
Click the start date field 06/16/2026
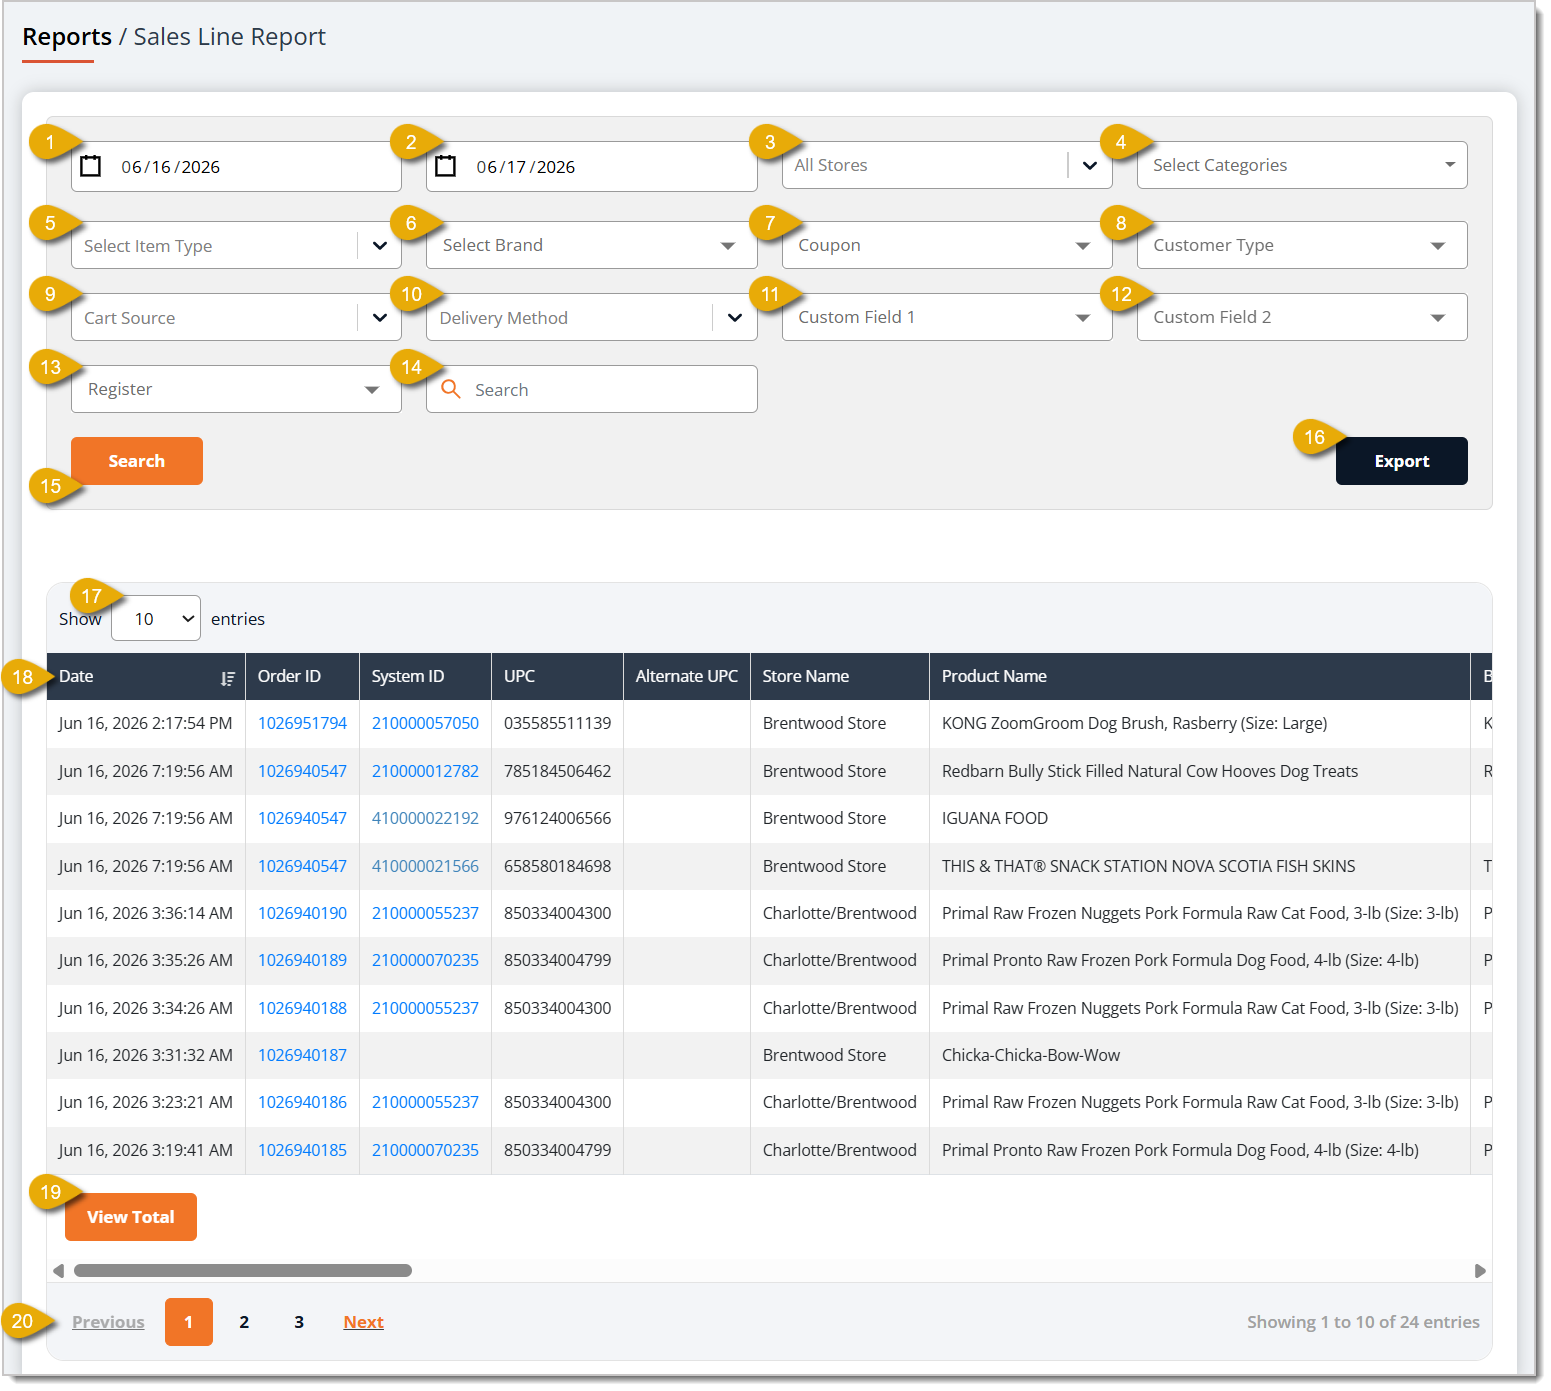236,166
